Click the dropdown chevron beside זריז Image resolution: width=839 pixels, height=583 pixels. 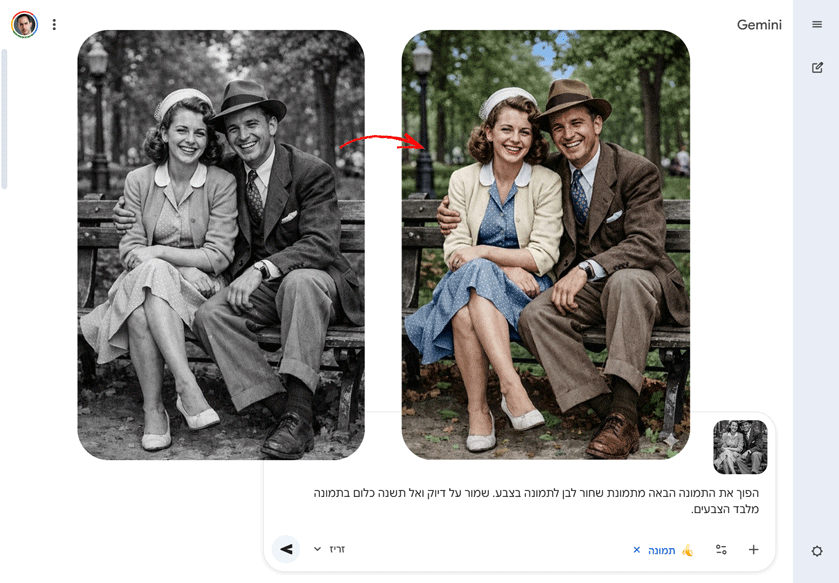pyautogui.click(x=317, y=549)
